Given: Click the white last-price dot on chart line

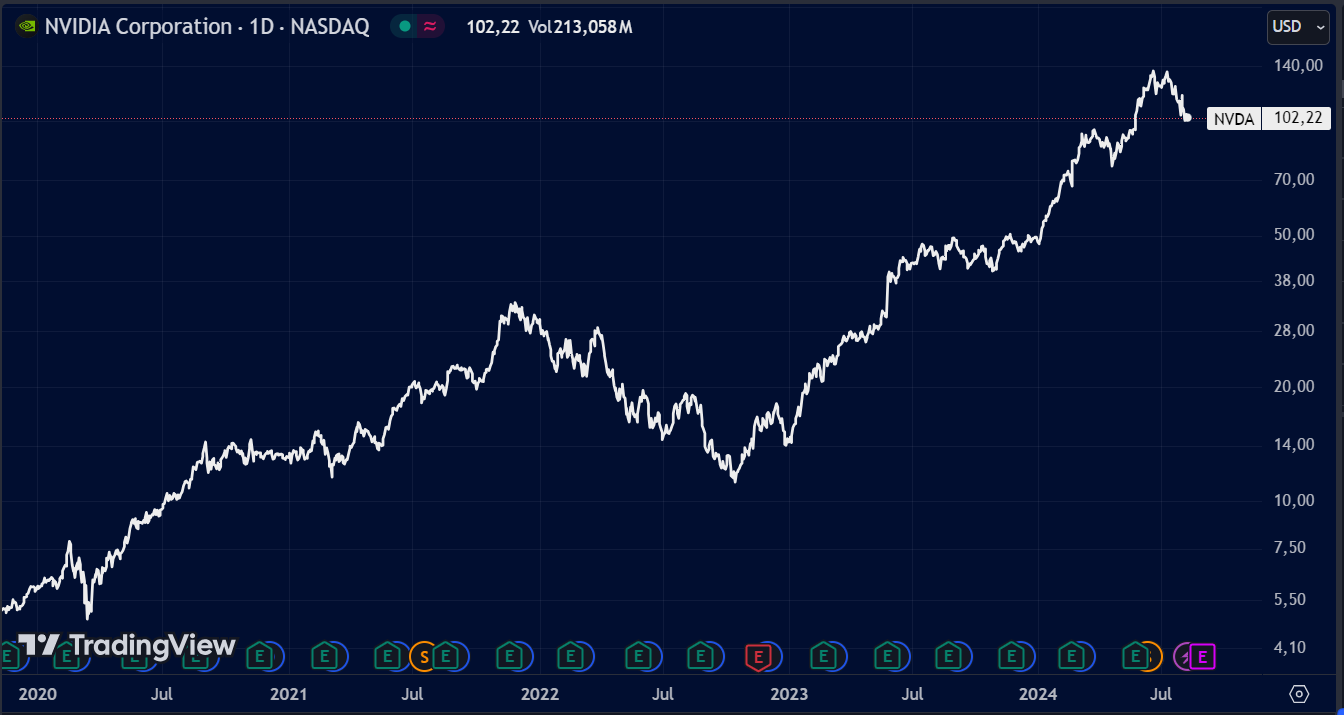Looking at the screenshot, I should [x=1187, y=118].
